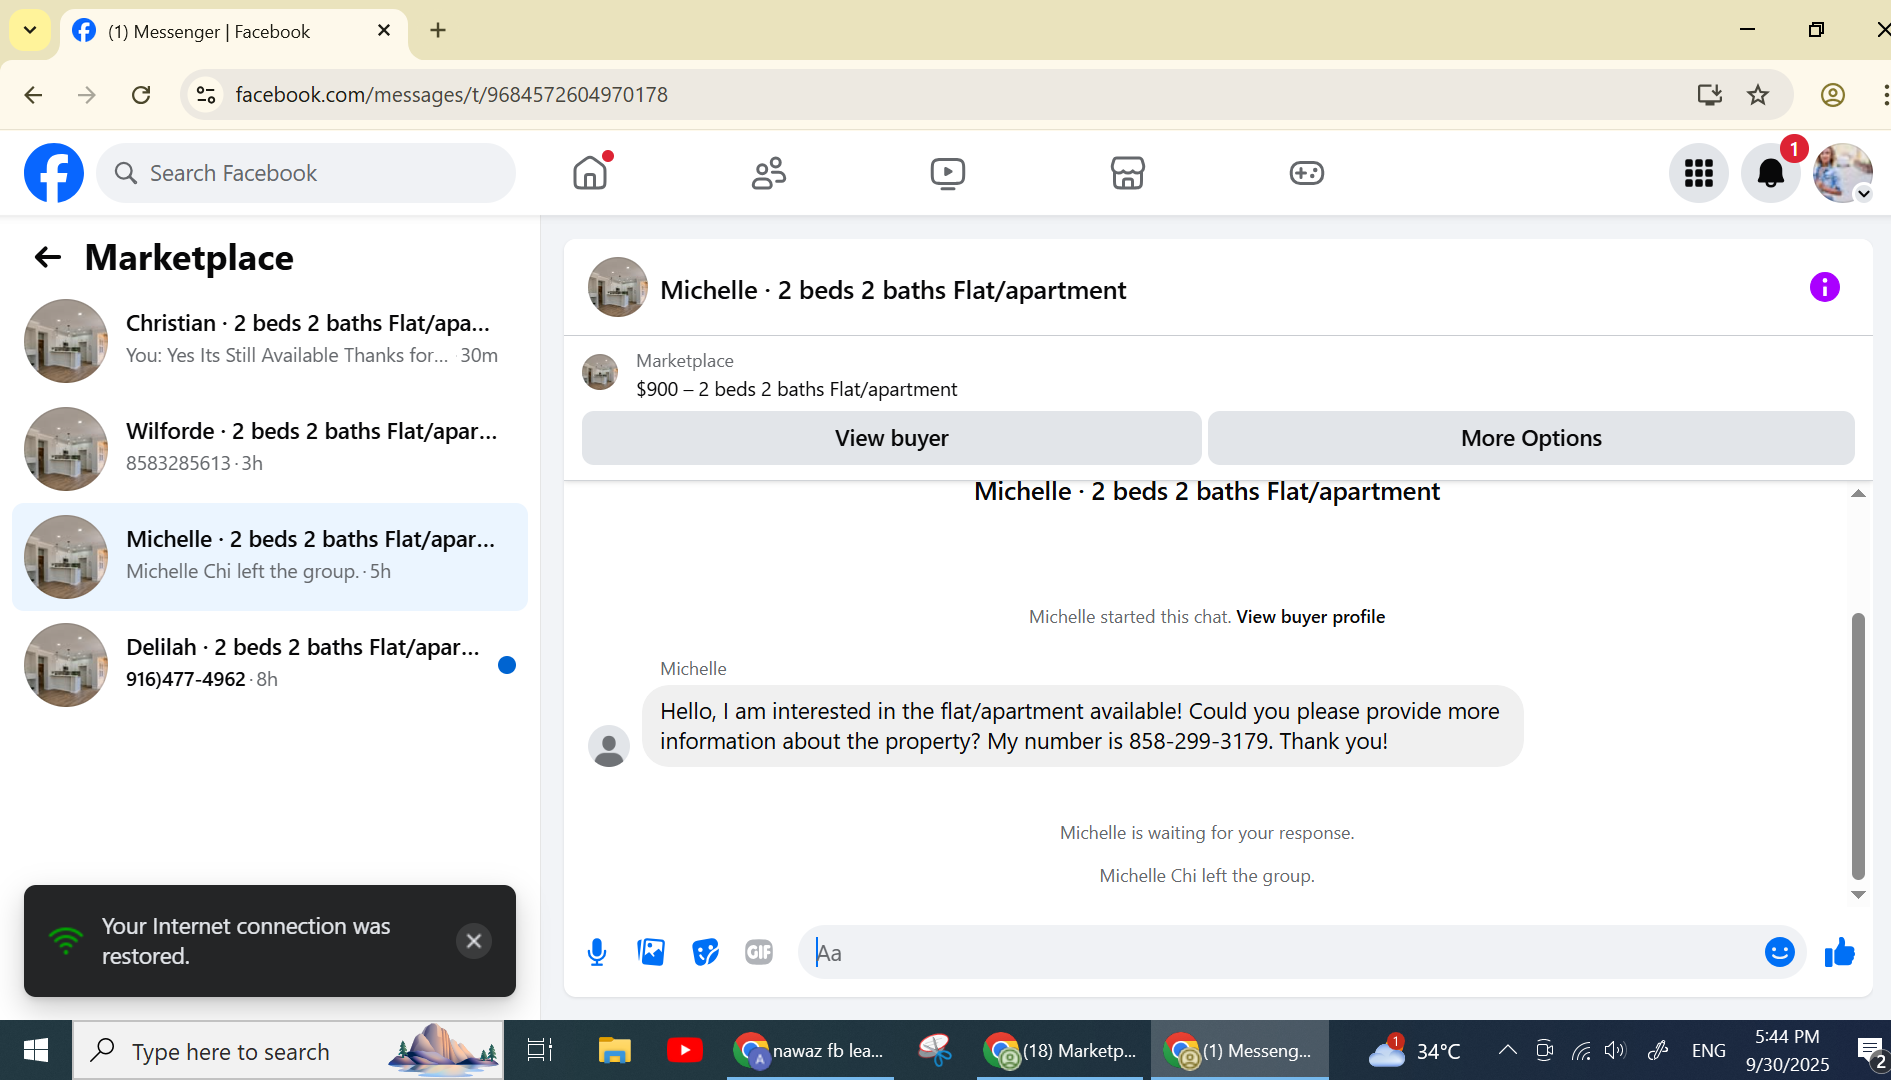Viewport: 1891px width, 1080px height.
Task: Switch to the (18) Marketplace Chrome window
Action: click(1060, 1050)
